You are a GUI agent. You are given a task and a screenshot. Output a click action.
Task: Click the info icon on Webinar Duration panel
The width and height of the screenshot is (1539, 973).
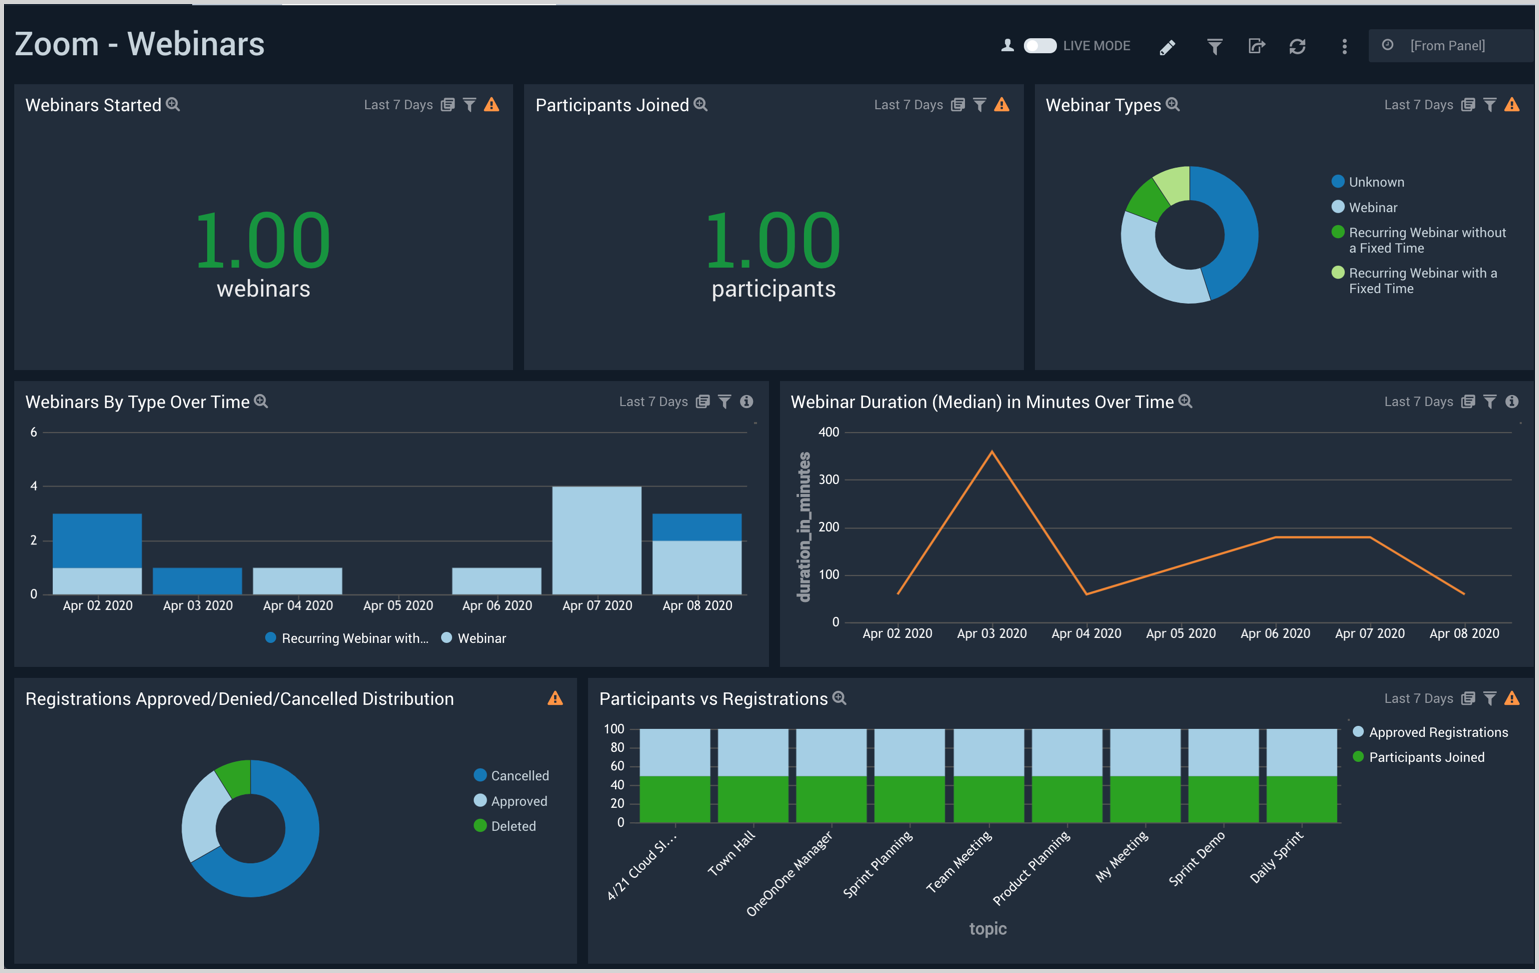point(1511,401)
